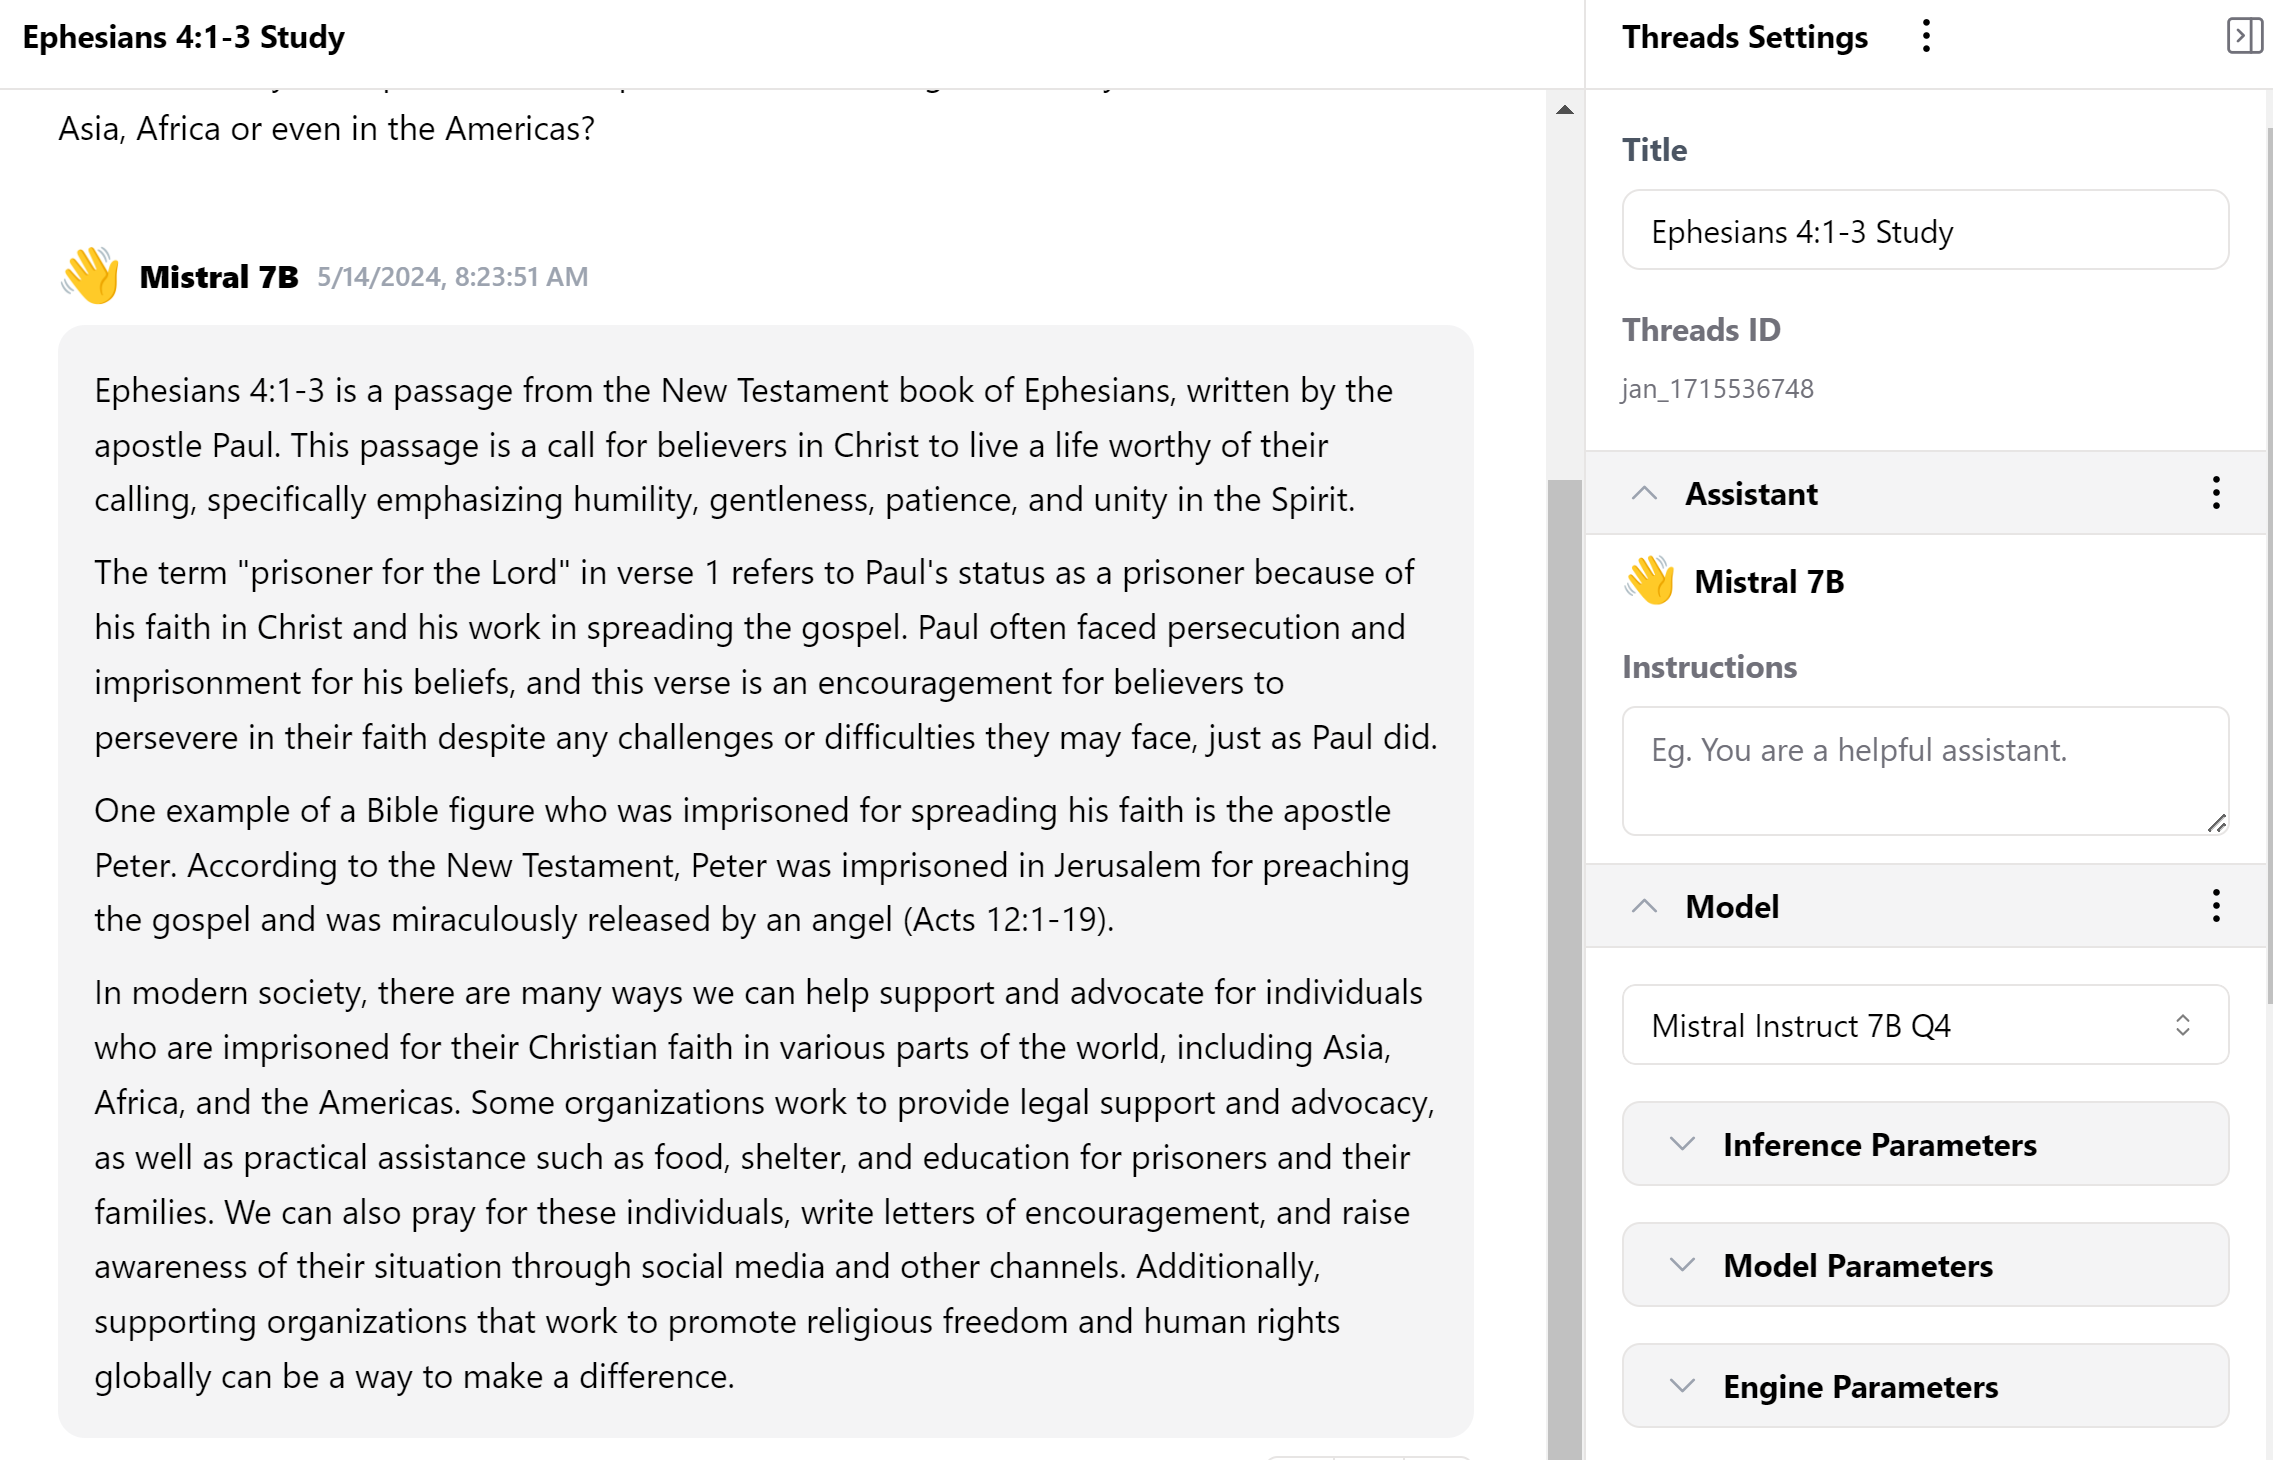The width and height of the screenshot is (2273, 1460).
Task: Collapse the Assistant section chevron
Action: (x=1645, y=493)
